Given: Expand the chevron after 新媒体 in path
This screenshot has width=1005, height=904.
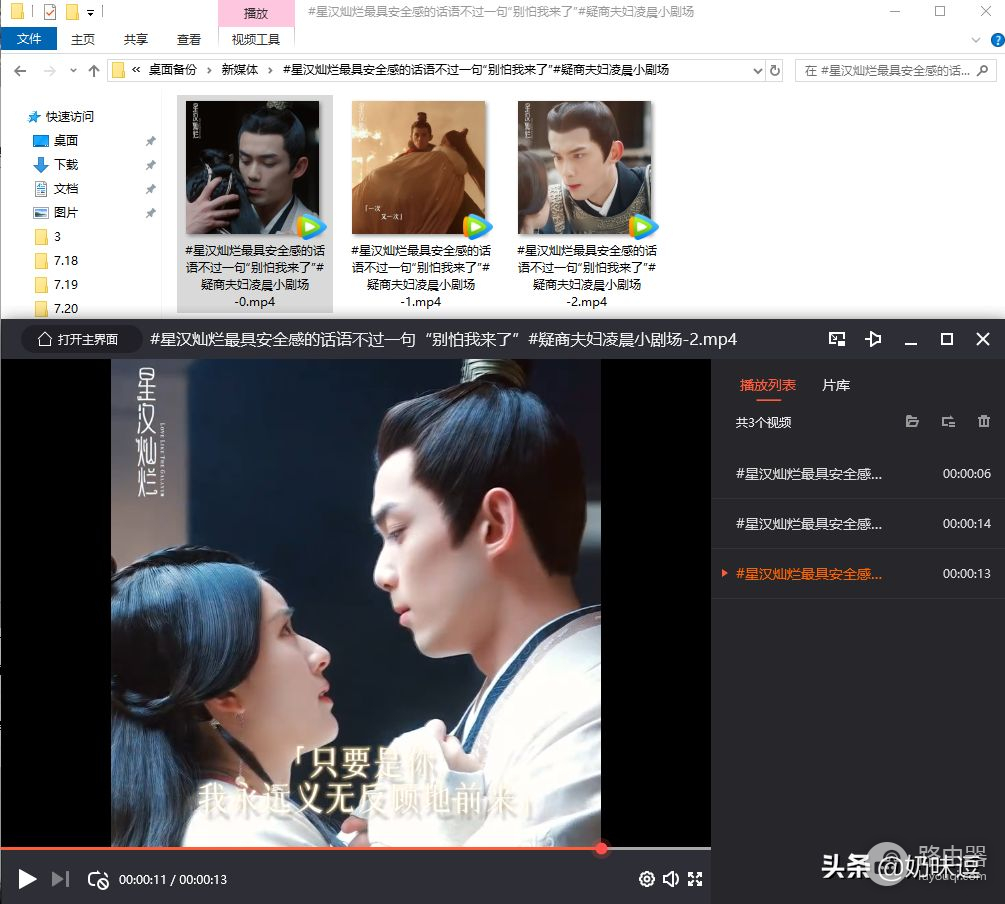Looking at the screenshot, I should (270, 70).
